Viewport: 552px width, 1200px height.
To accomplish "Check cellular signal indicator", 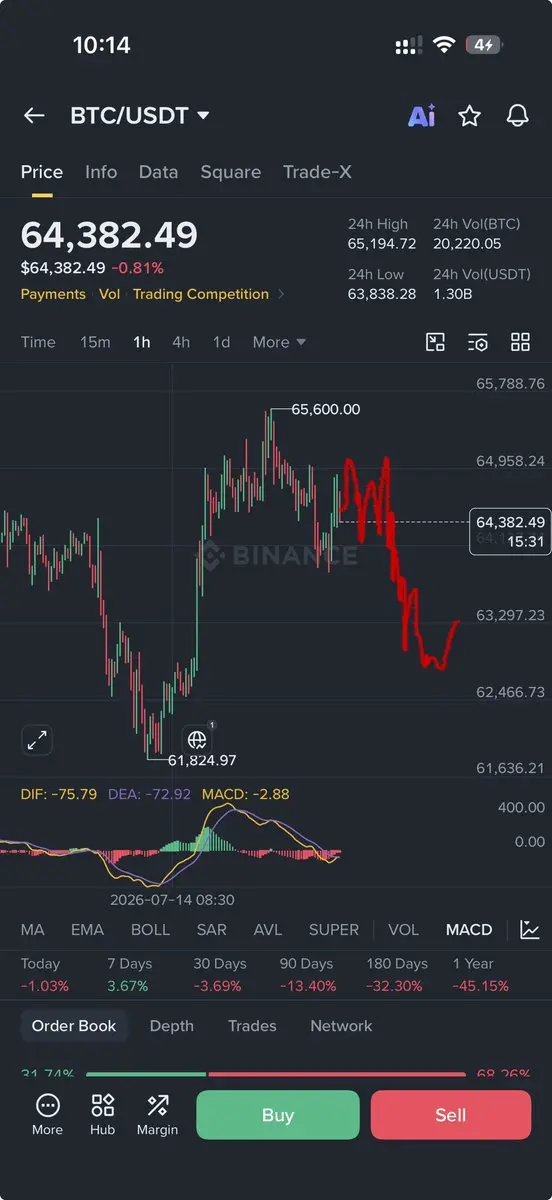I will (409, 46).
